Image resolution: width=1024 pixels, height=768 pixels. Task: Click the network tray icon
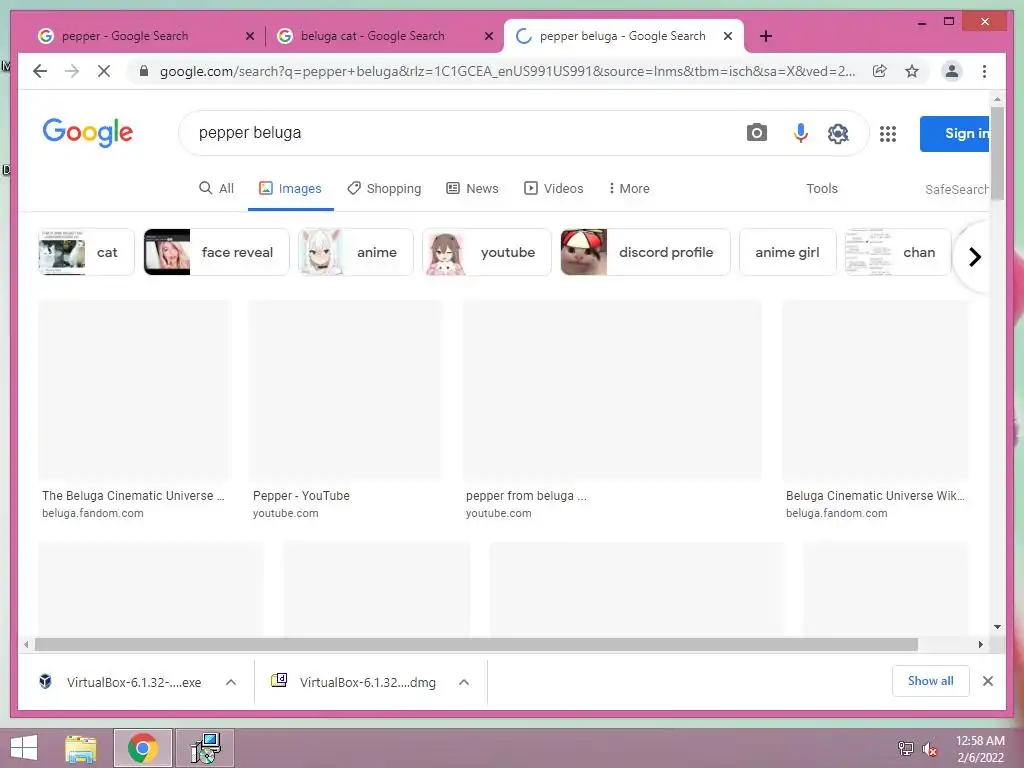pyautogui.click(x=906, y=749)
